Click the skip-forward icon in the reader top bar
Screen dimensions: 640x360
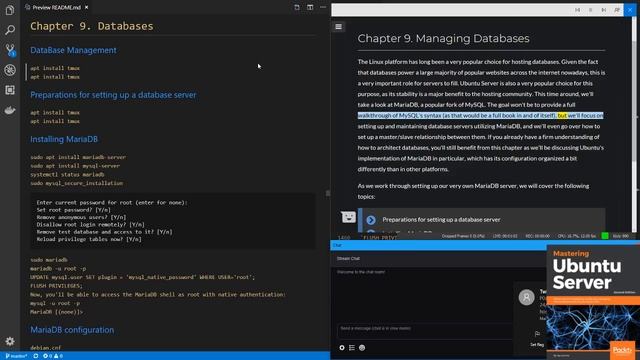[604, 10]
